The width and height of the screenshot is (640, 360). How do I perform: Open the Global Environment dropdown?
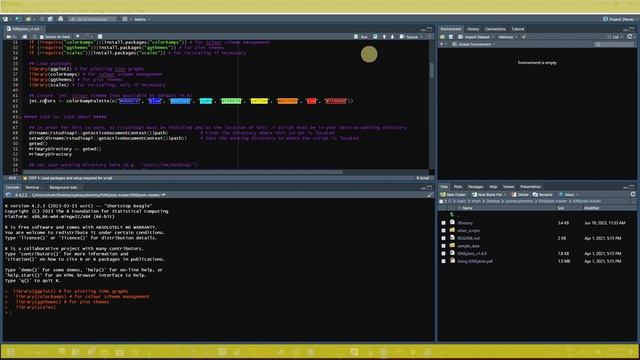coord(474,44)
